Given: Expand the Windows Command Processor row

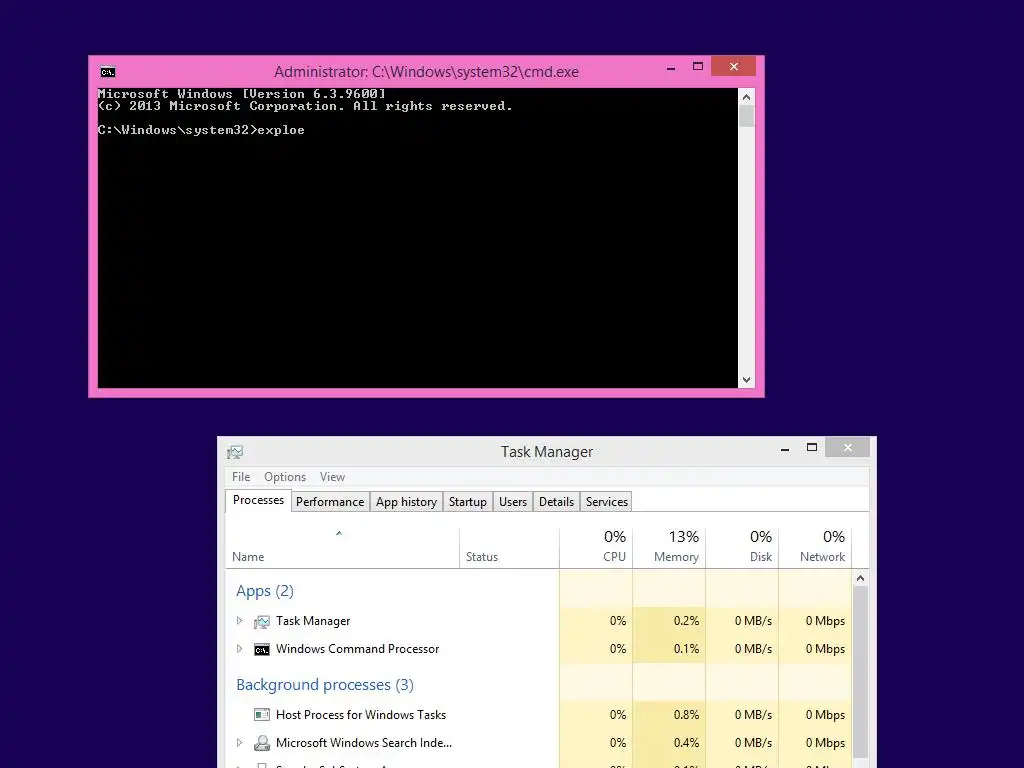Looking at the screenshot, I should point(240,649).
